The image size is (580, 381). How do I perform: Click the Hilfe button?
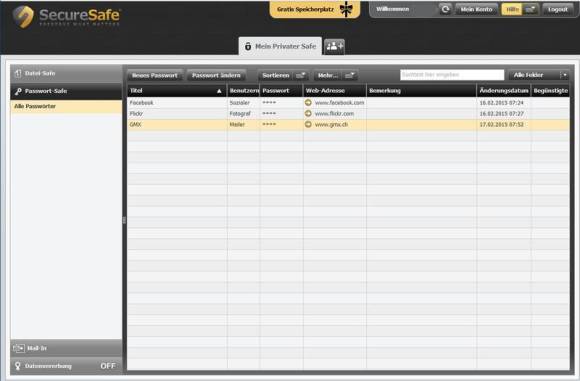[x=512, y=9]
